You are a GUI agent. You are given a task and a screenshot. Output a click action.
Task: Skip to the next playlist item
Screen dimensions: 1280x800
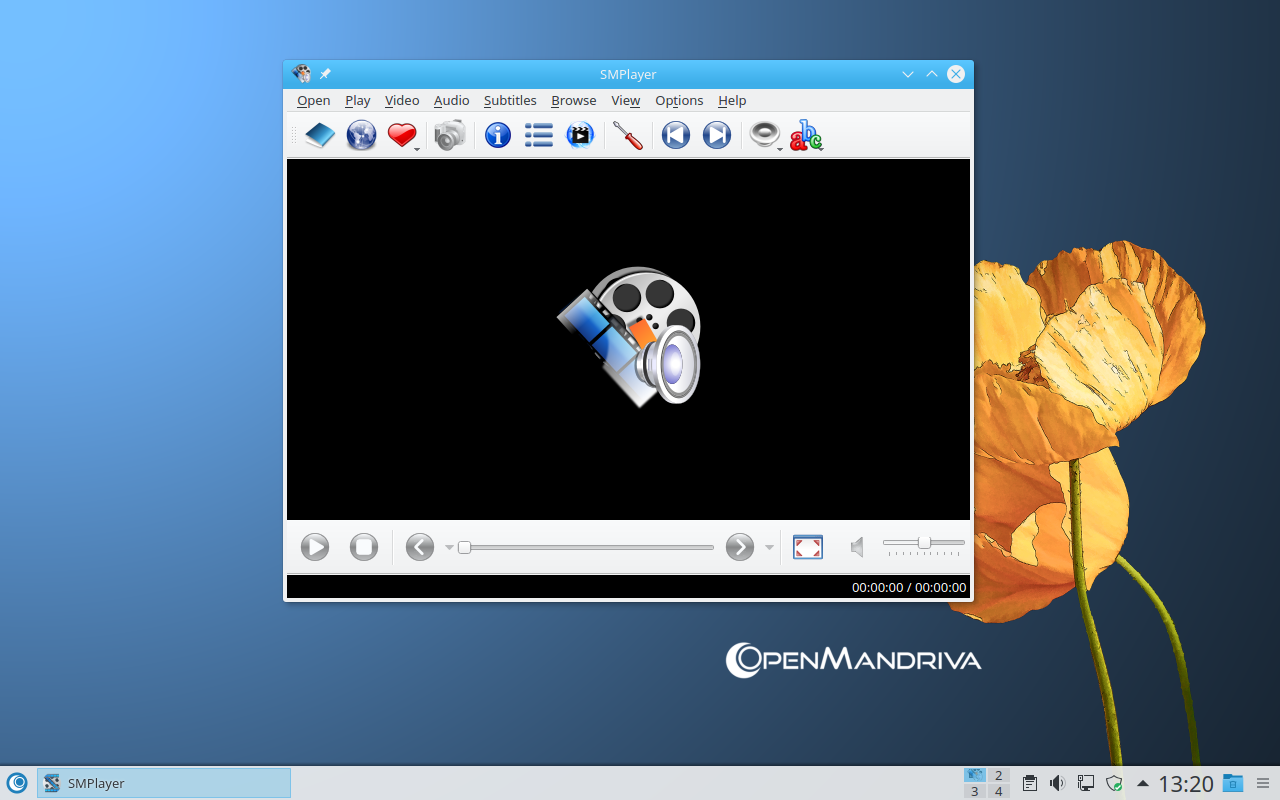click(x=717, y=135)
